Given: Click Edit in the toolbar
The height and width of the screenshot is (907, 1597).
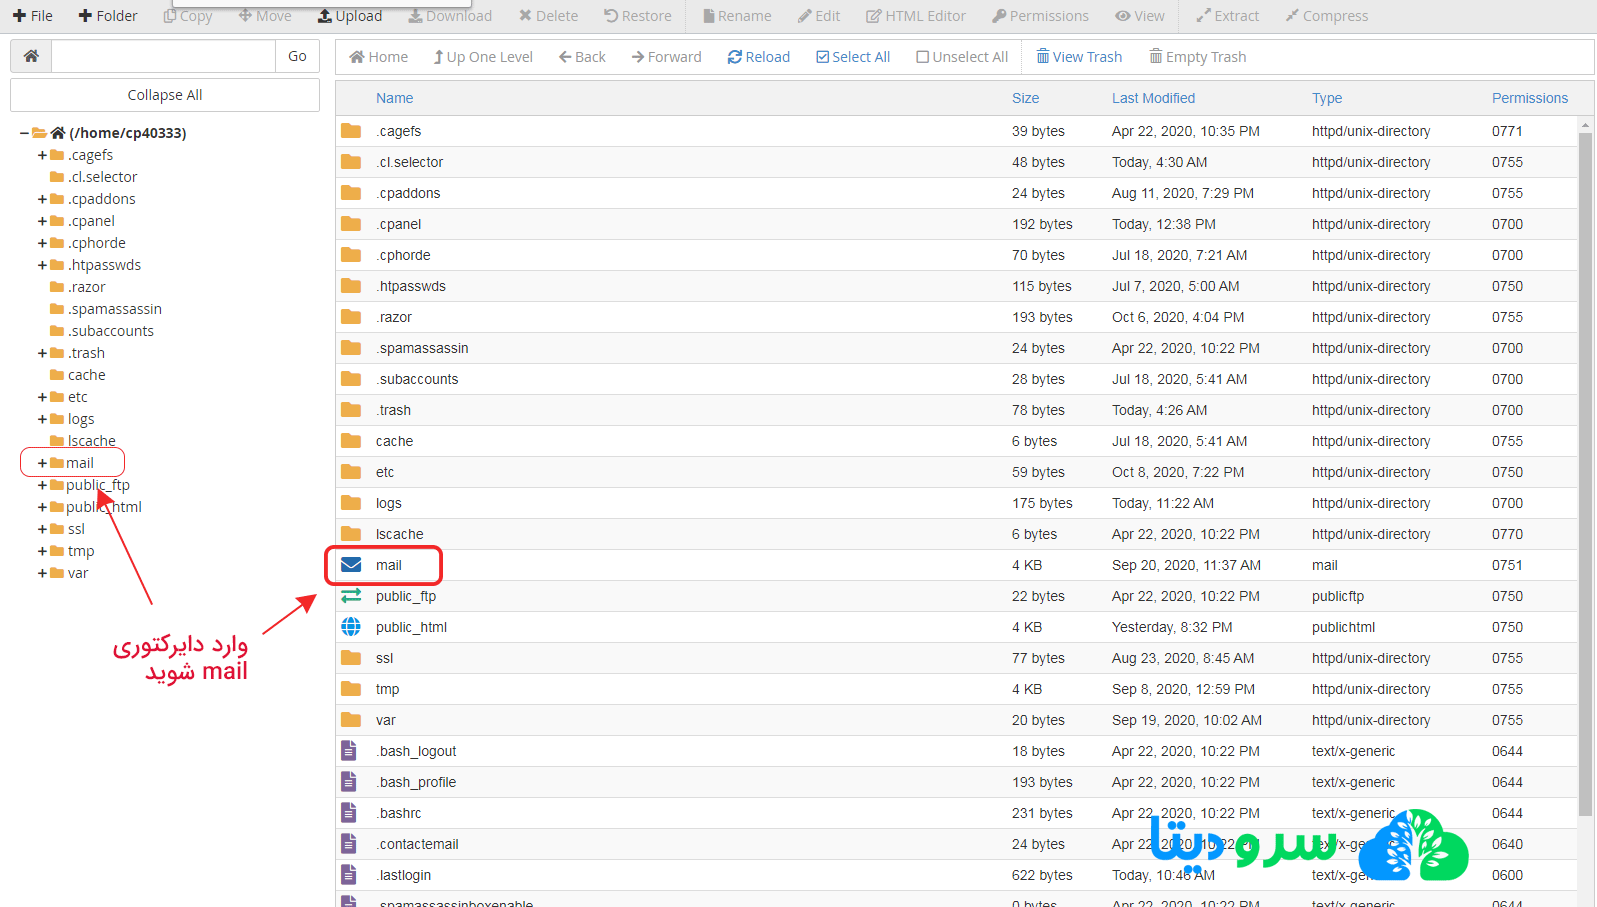Looking at the screenshot, I should [x=819, y=16].
